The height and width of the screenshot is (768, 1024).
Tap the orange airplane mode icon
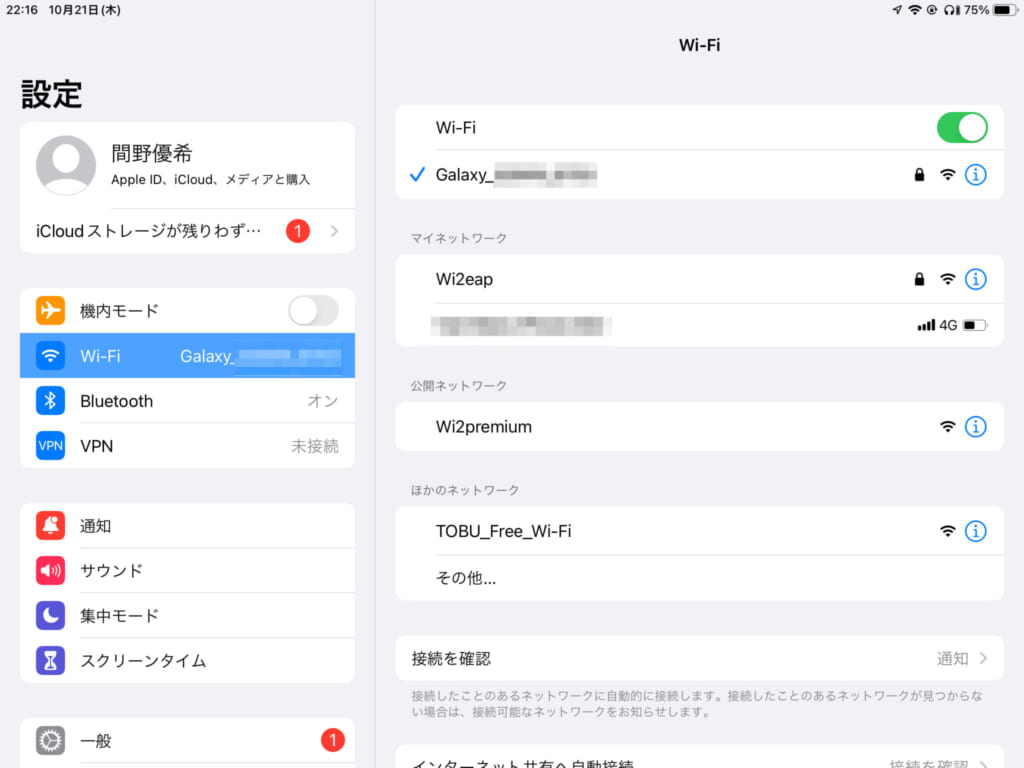[x=51, y=311]
